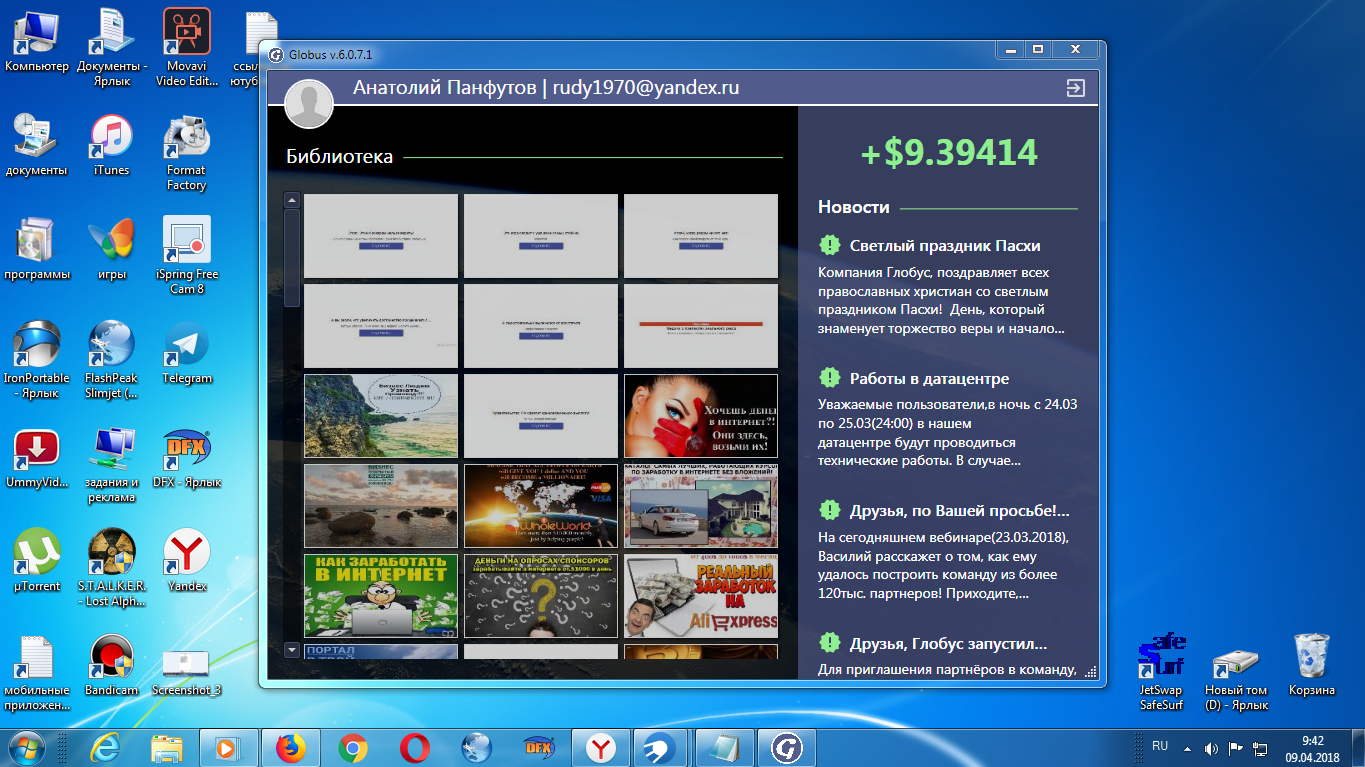The height and width of the screenshot is (767, 1365).
Task: Click the volume speaker tray icon
Action: tap(1211, 748)
